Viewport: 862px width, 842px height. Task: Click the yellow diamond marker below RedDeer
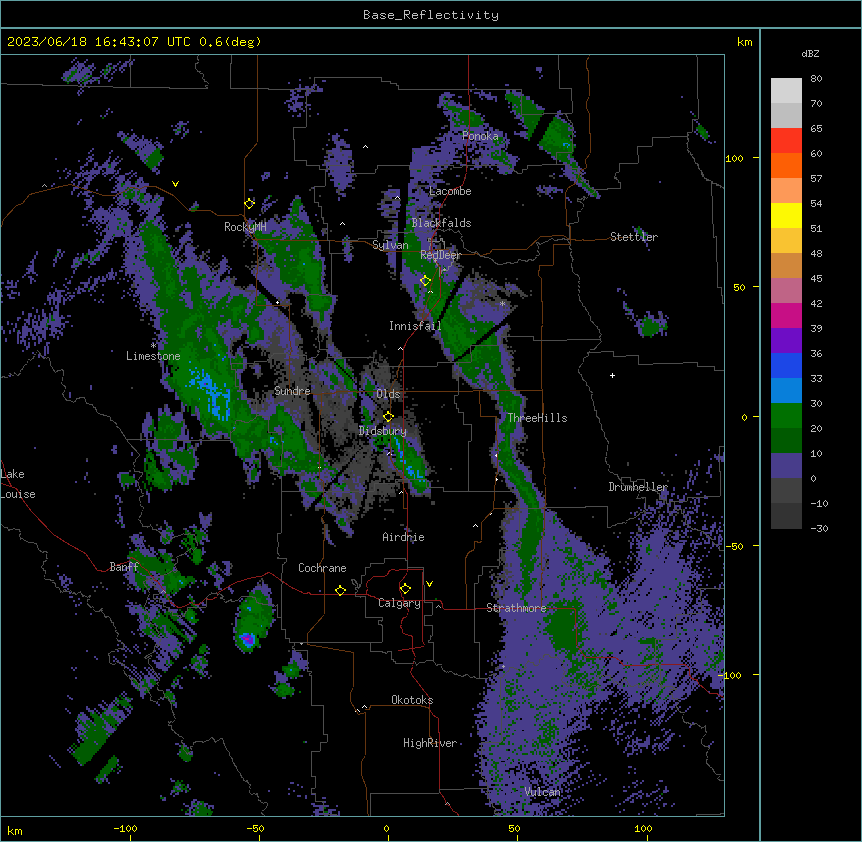coord(425,280)
